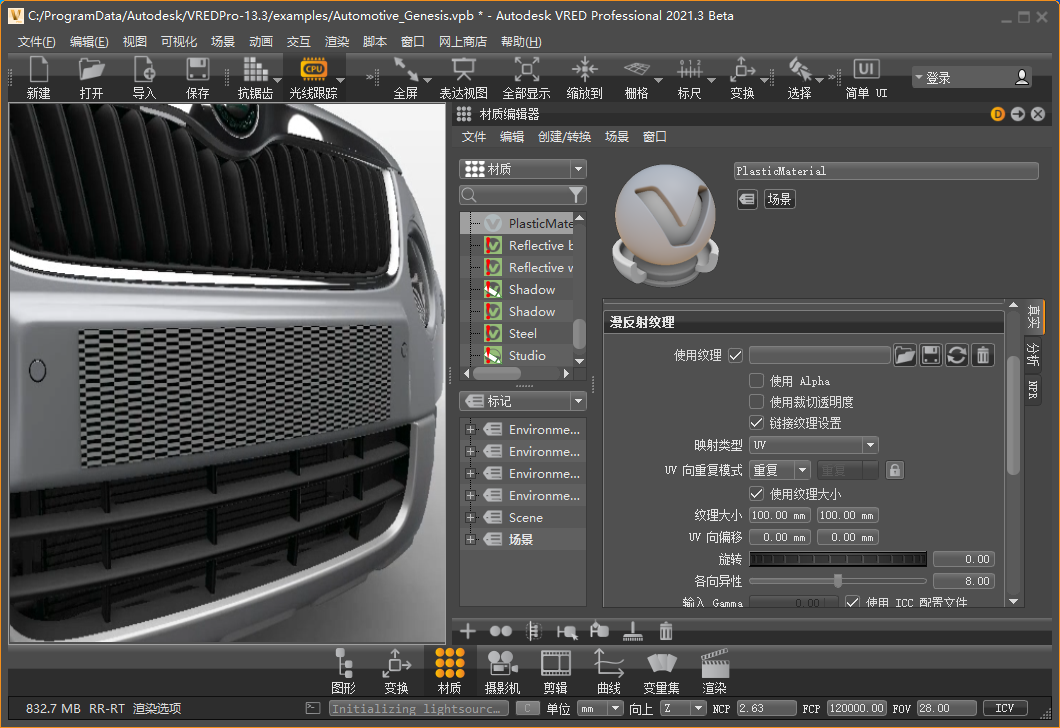Expand the Scene tag tree item
This screenshot has width=1060, height=728.
[470, 518]
